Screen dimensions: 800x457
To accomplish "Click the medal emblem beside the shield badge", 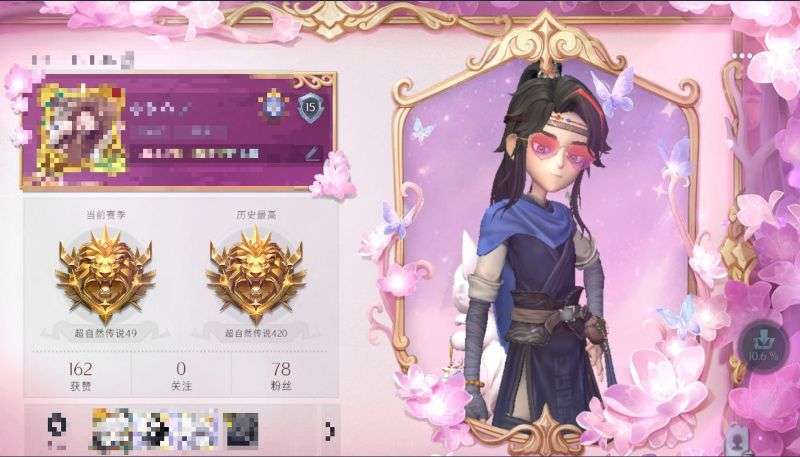I will point(274,106).
